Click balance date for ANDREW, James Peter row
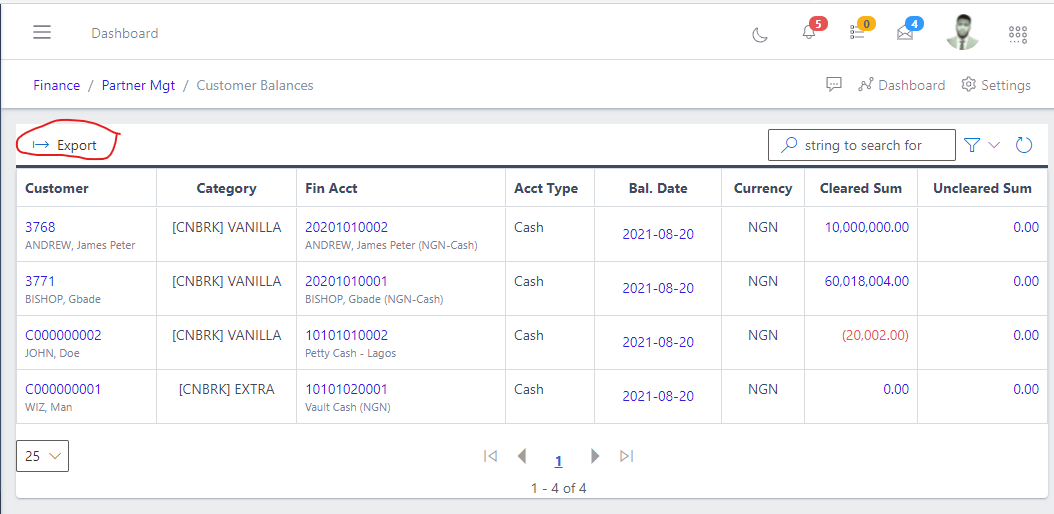 click(658, 234)
